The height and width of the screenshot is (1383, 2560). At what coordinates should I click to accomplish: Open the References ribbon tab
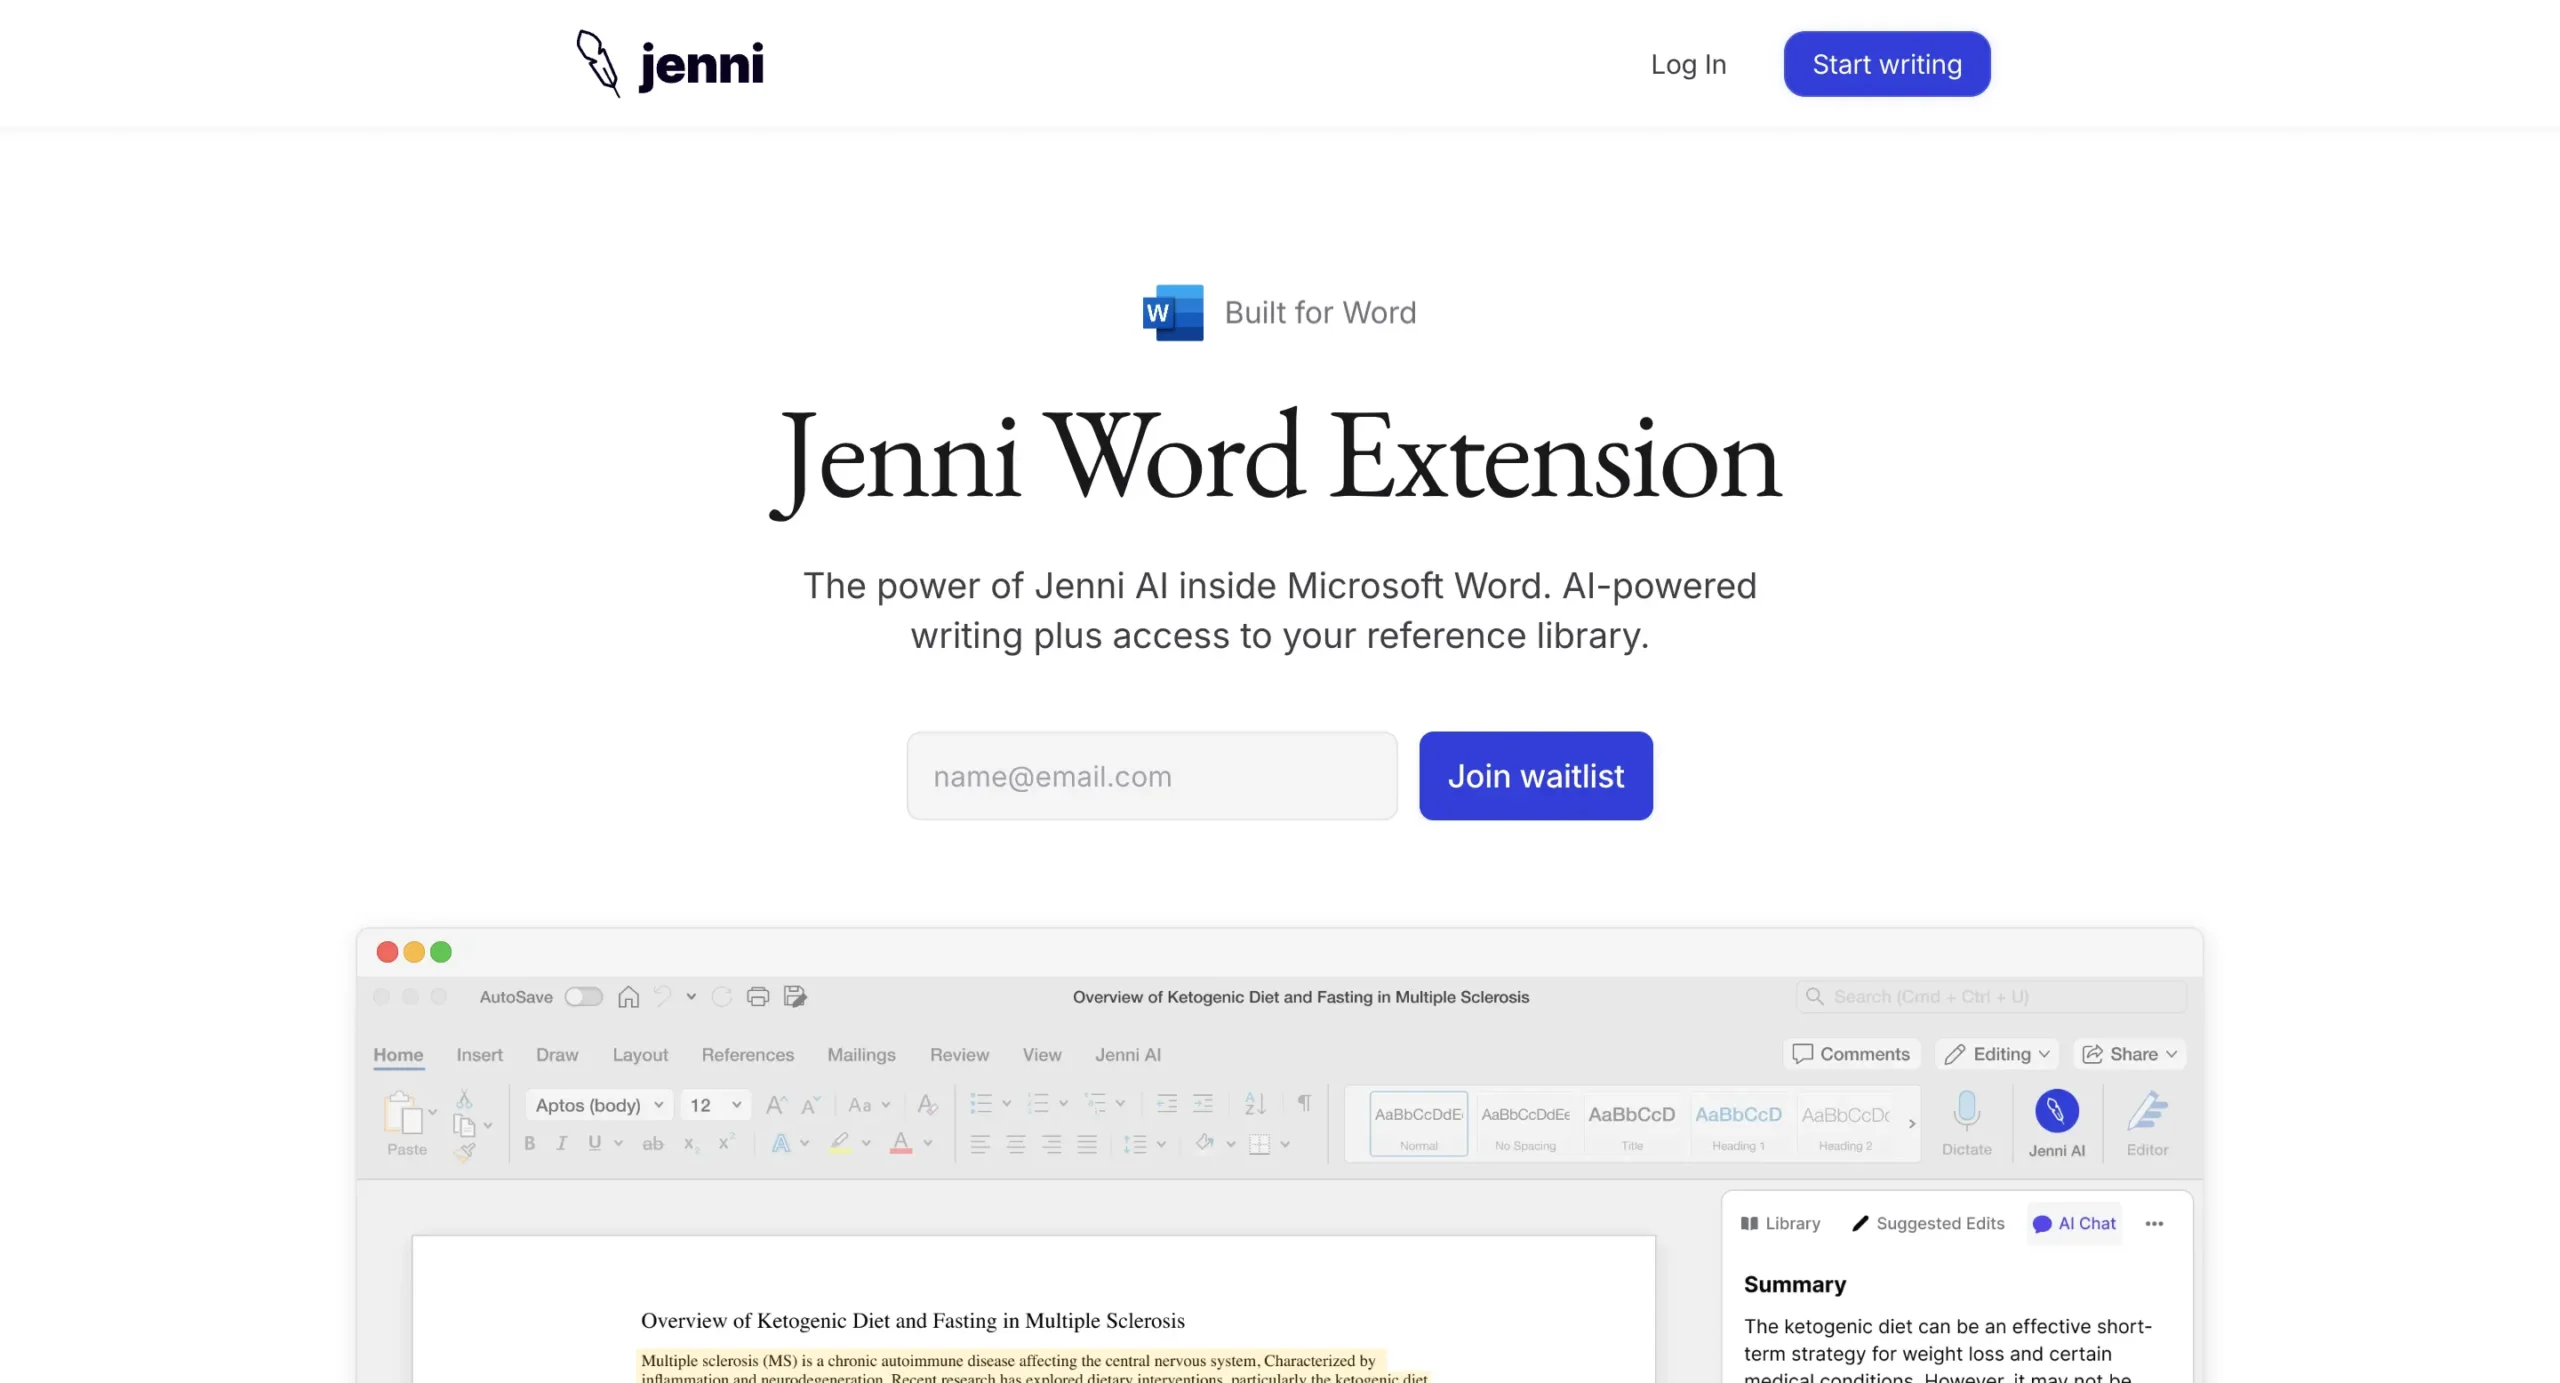point(748,1055)
